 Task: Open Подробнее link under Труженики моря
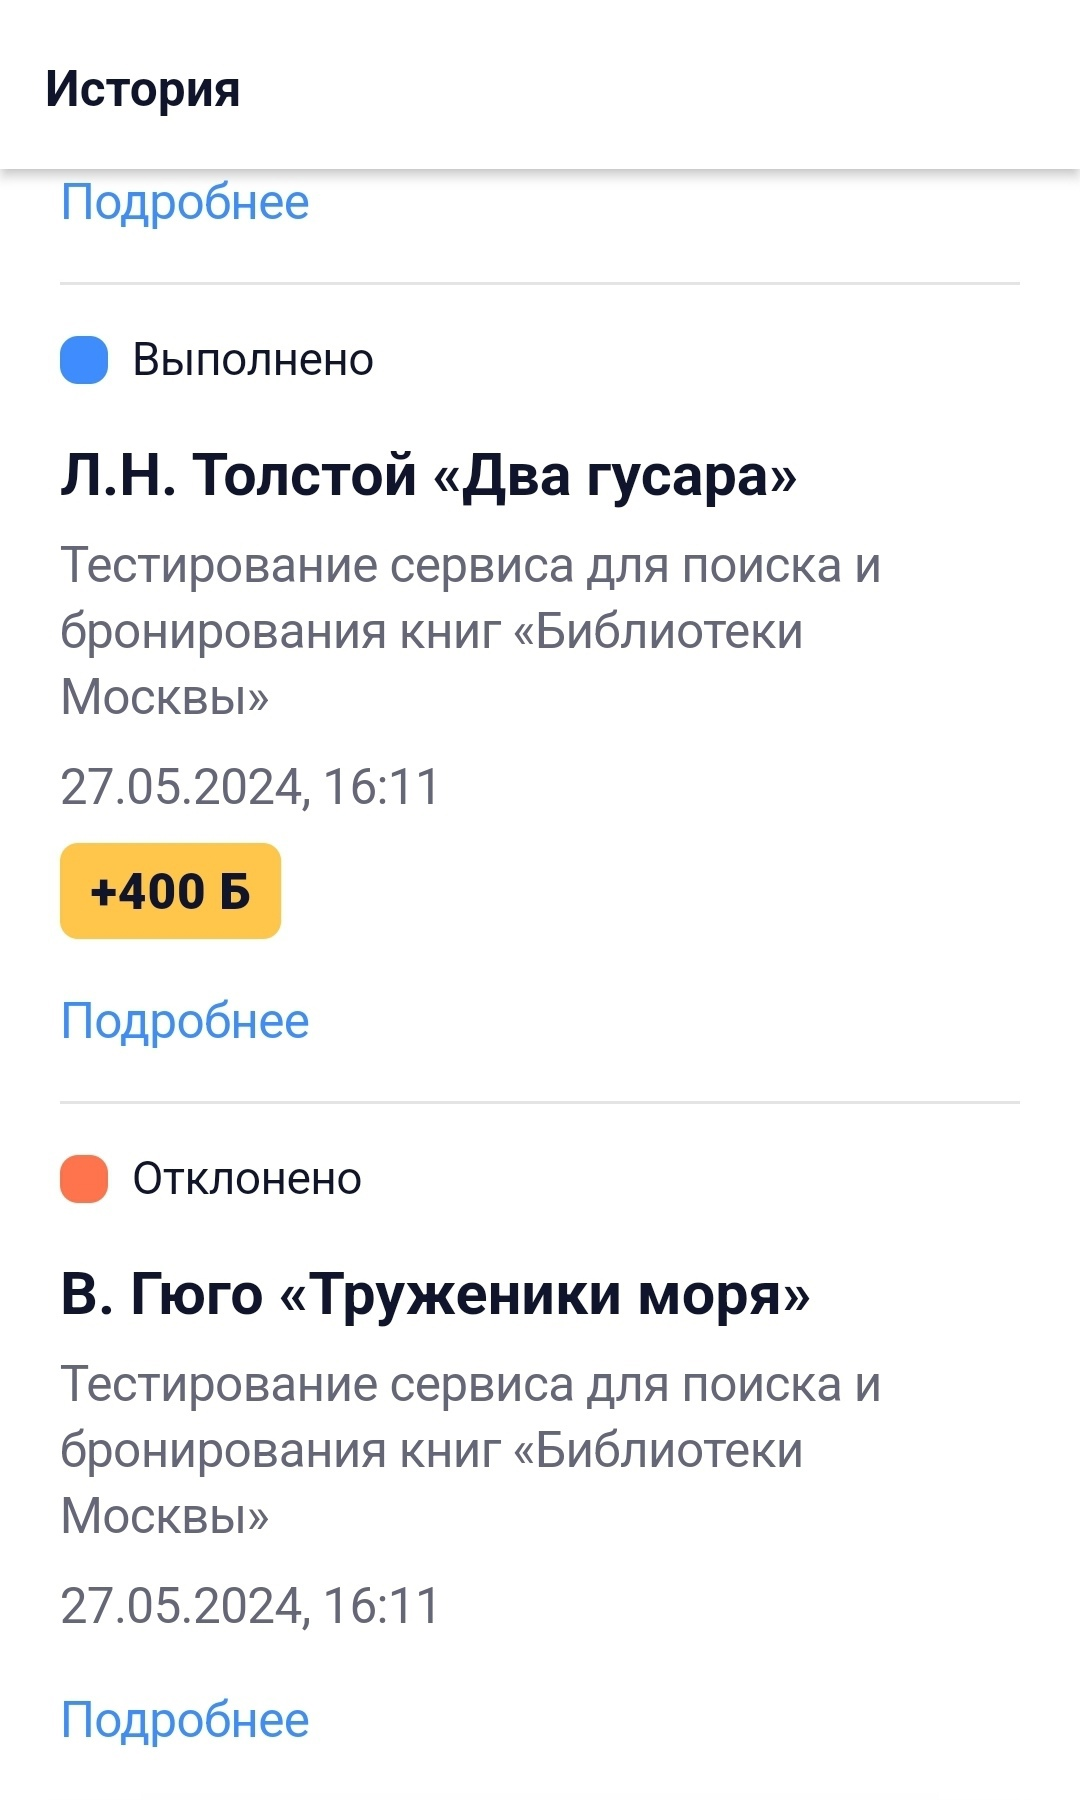click(x=185, y=1720)
